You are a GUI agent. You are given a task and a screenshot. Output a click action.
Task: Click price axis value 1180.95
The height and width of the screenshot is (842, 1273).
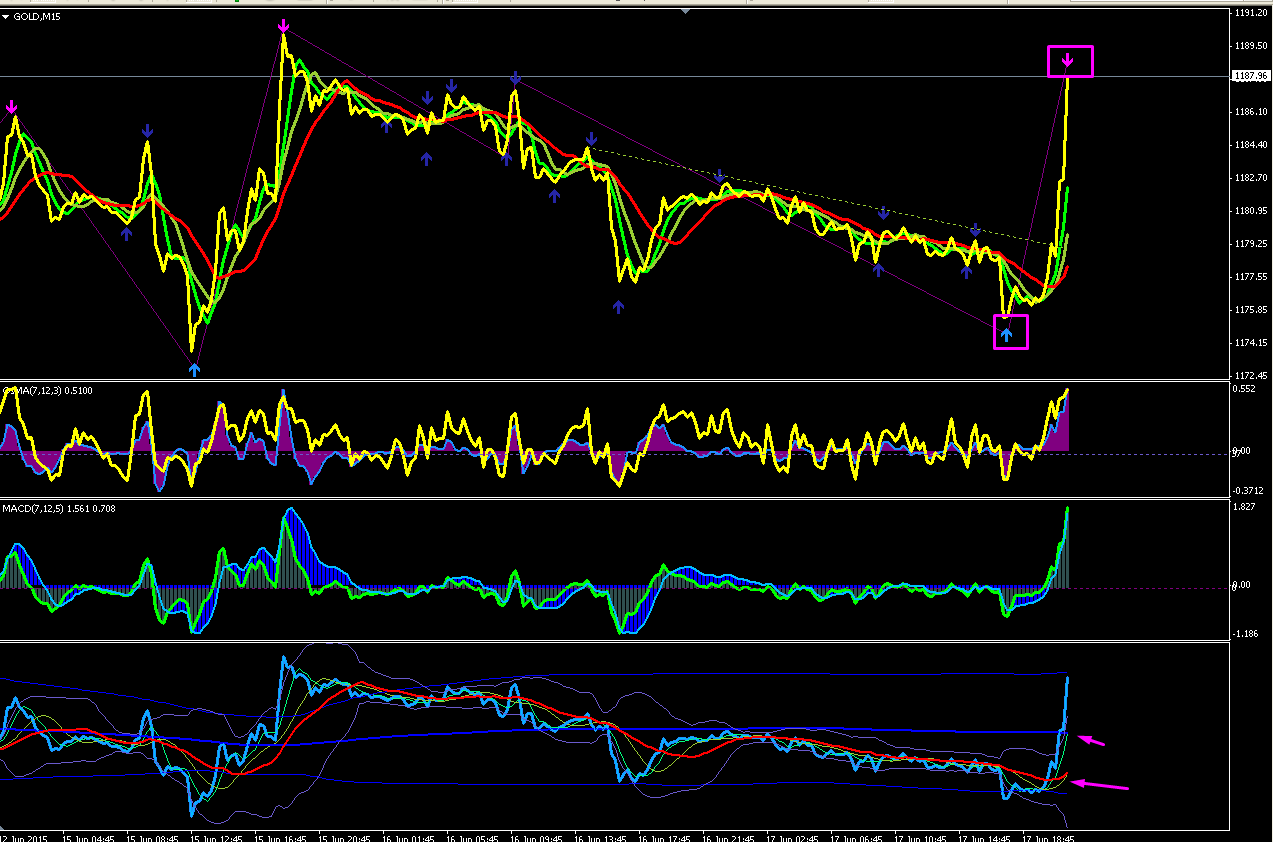[x=1251, y=211]
